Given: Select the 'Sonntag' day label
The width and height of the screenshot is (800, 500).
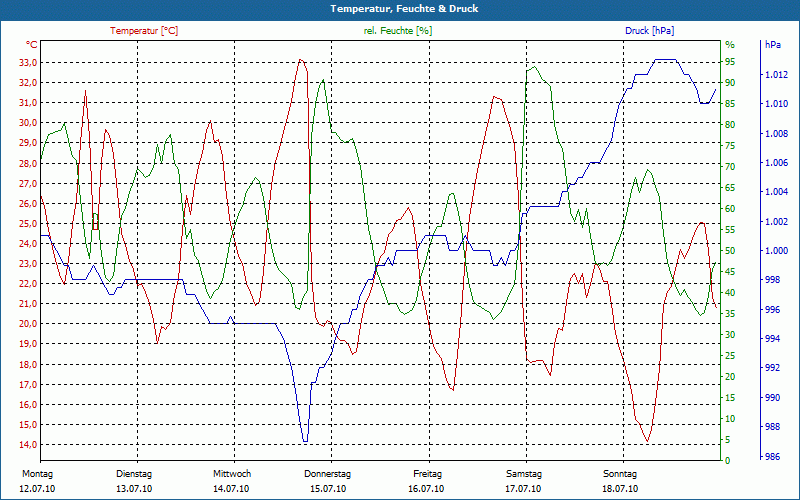Looking at the screenshot, I should tap(620, 474).
